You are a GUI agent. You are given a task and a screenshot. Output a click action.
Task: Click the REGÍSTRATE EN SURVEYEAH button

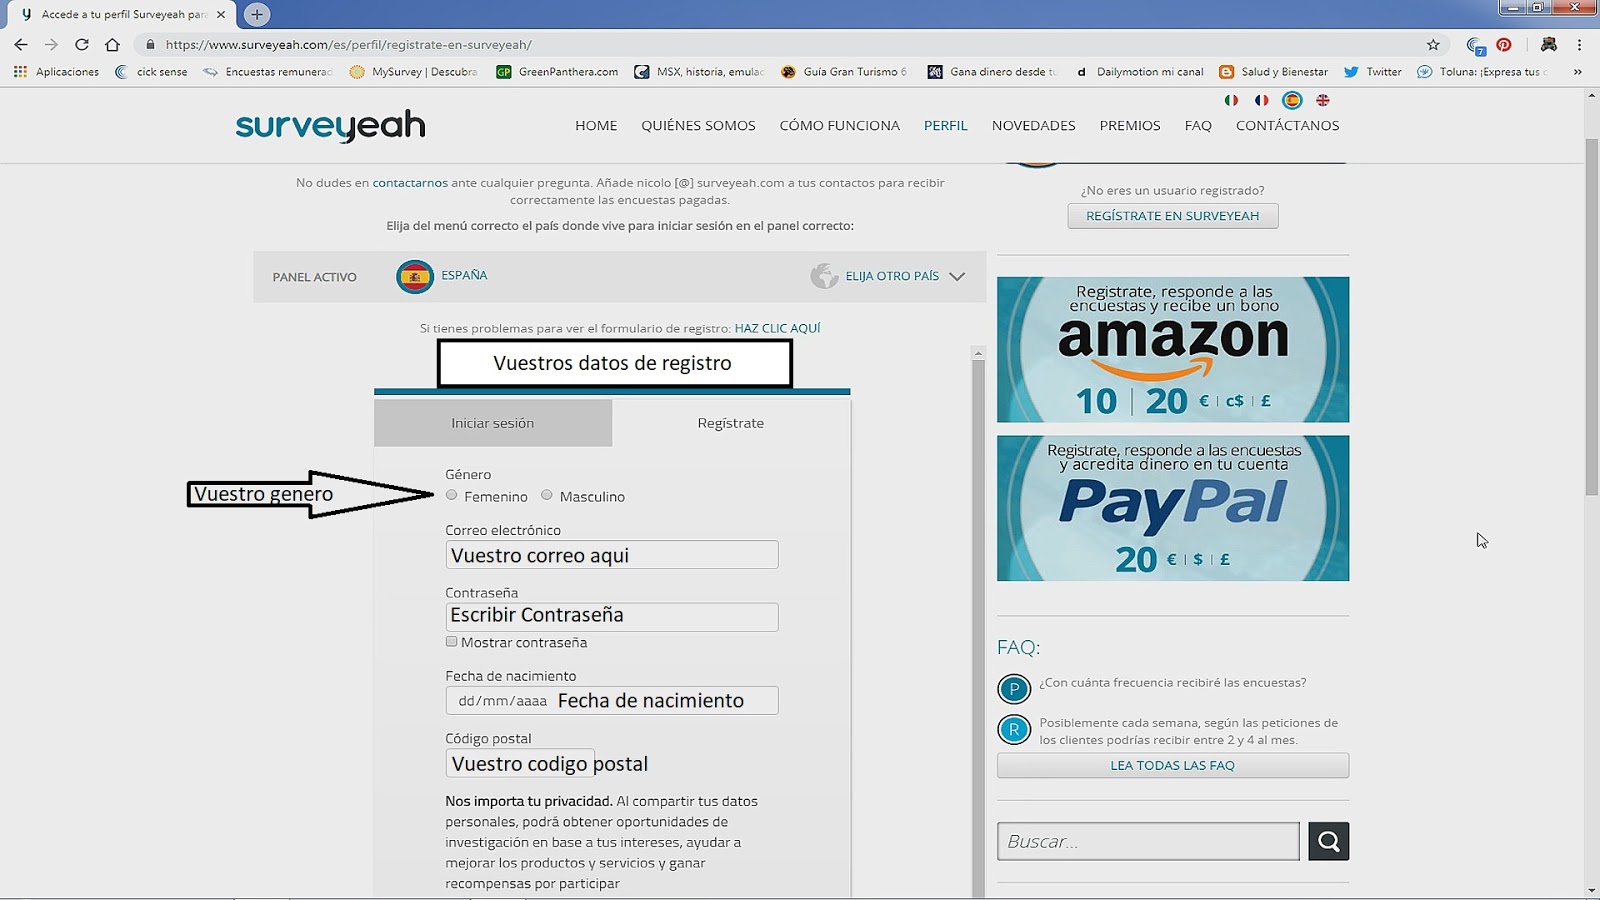(x=1173, y=216)
